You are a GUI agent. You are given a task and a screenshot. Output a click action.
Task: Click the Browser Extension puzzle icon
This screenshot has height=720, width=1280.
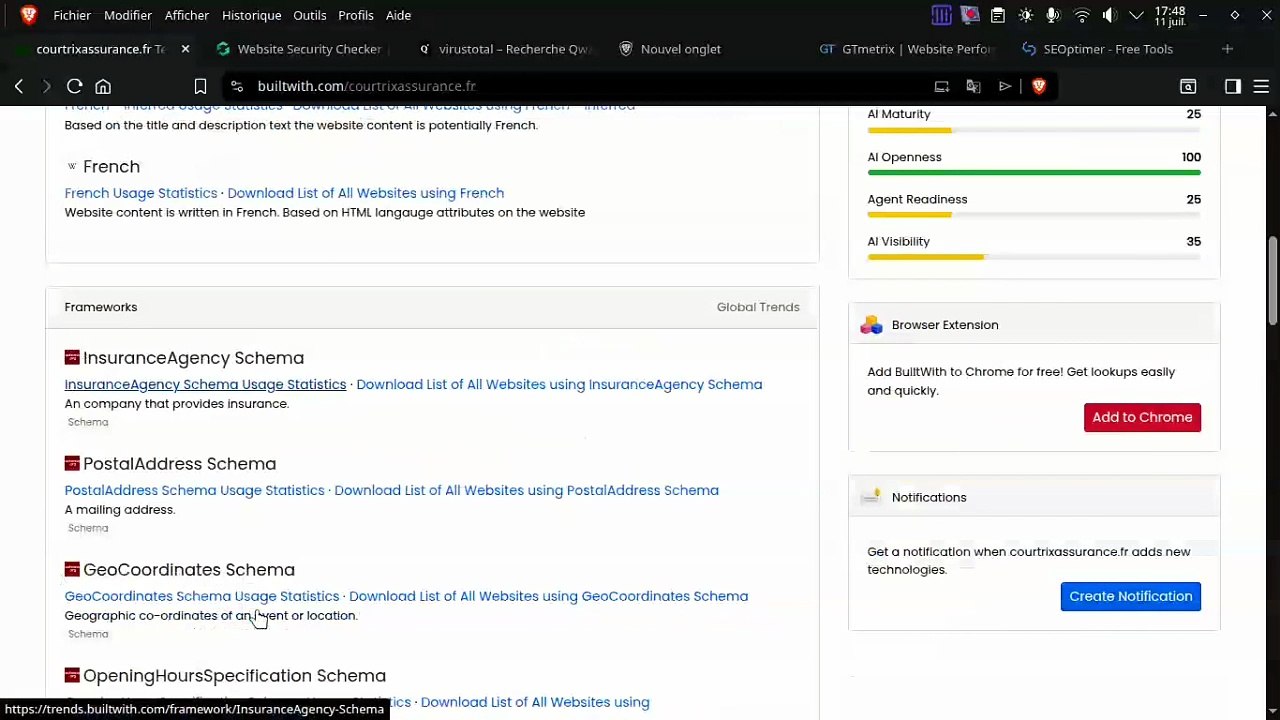[872, 325]
